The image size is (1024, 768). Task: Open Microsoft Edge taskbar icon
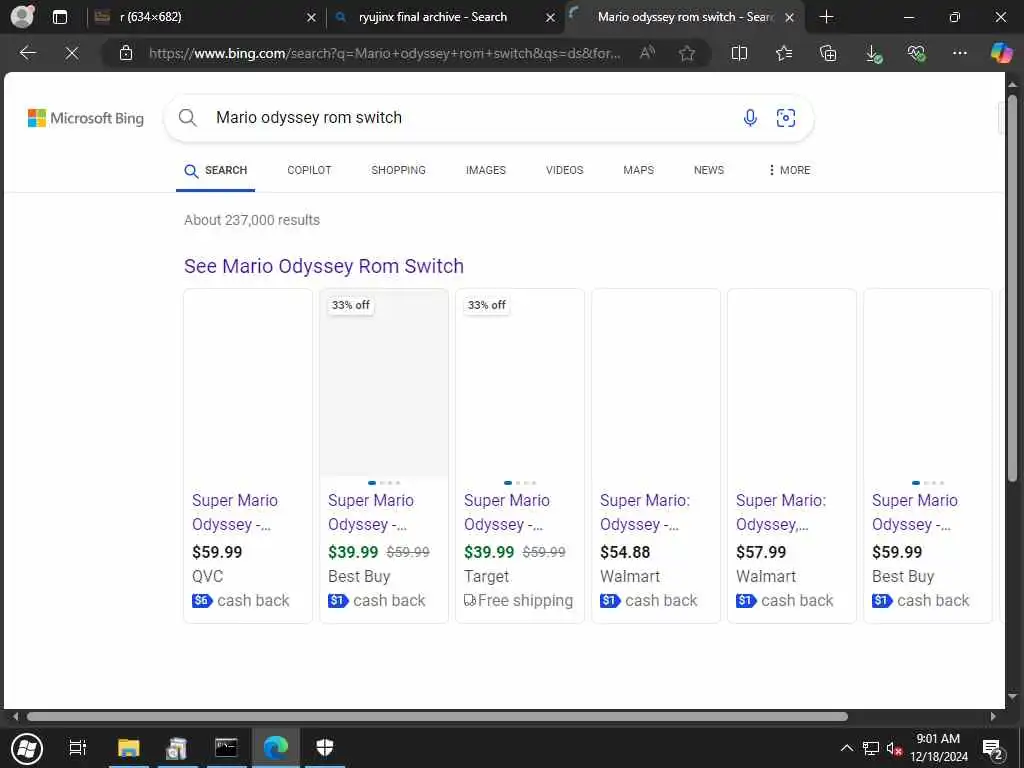coord(276,748)
